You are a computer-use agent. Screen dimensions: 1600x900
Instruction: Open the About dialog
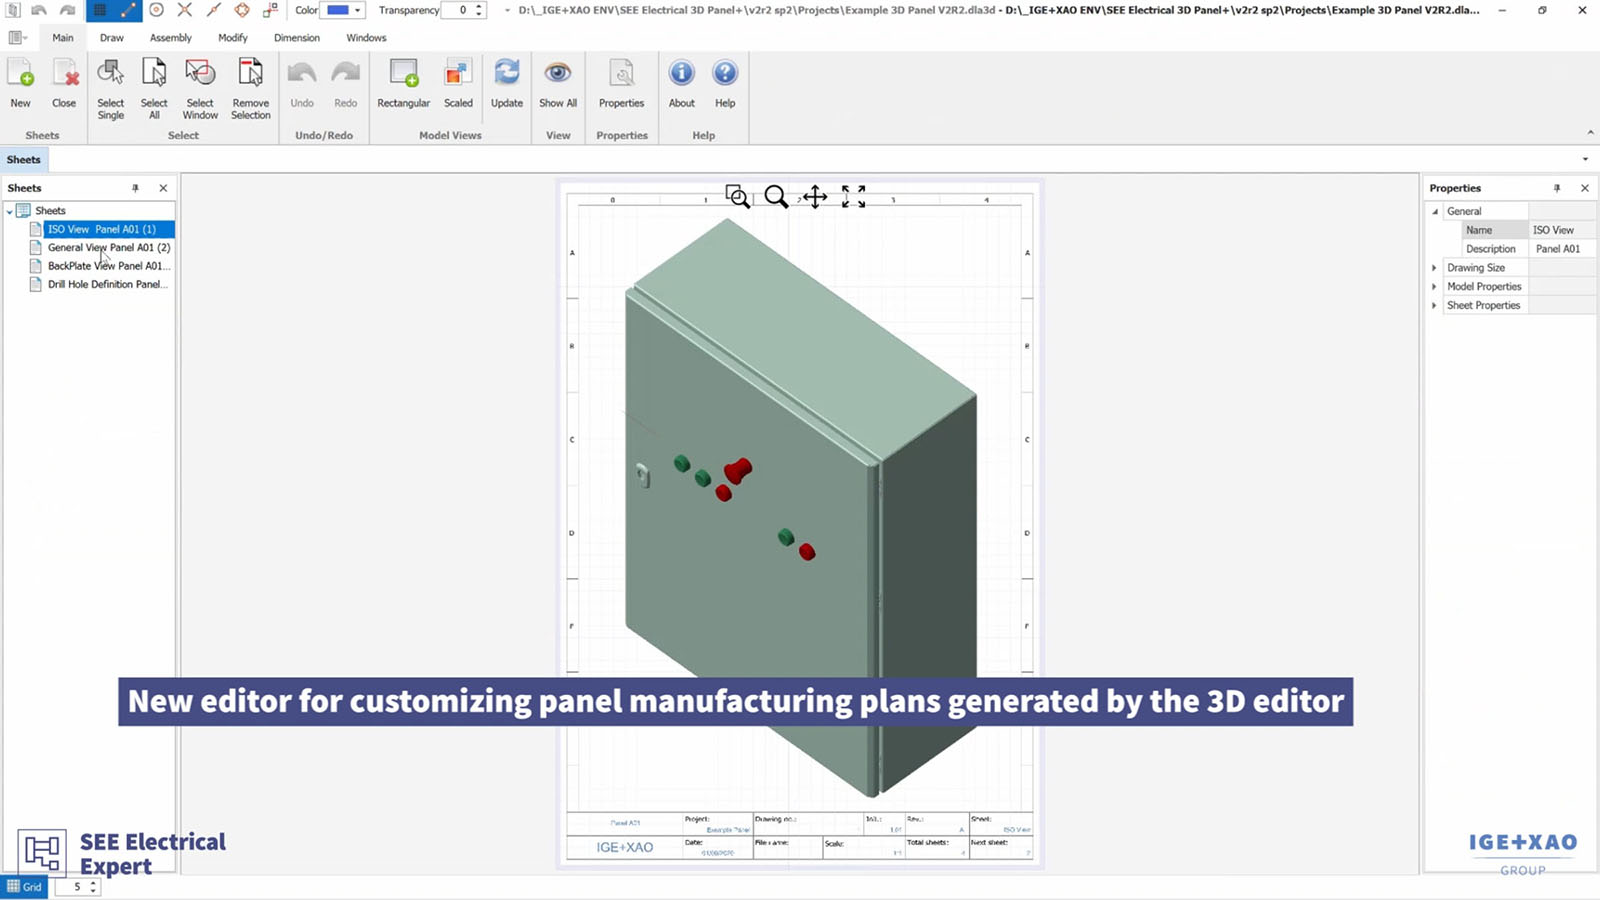click(682, 84)
